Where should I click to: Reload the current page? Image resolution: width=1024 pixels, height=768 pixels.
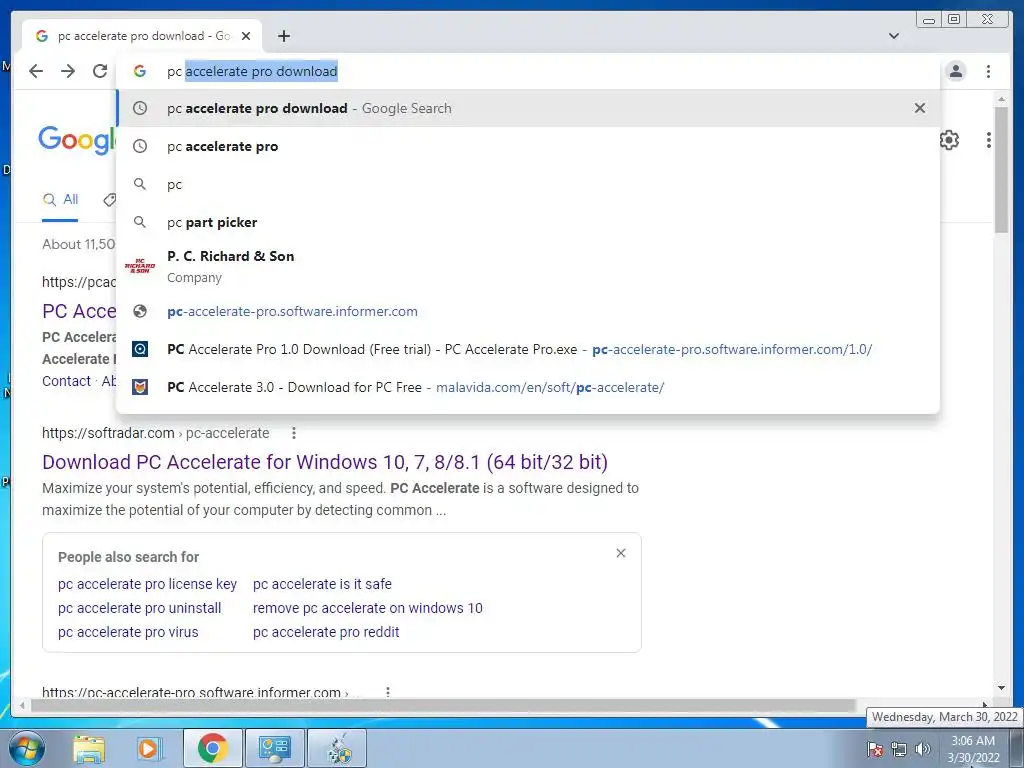[x=100, y=71]
